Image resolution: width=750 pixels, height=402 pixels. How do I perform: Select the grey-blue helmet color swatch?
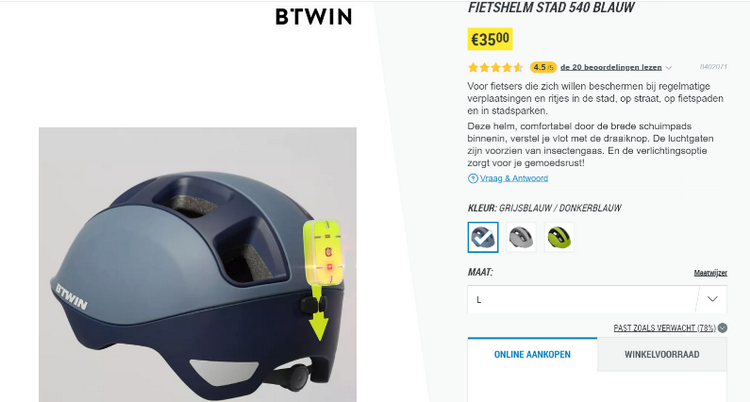point(483,237)
